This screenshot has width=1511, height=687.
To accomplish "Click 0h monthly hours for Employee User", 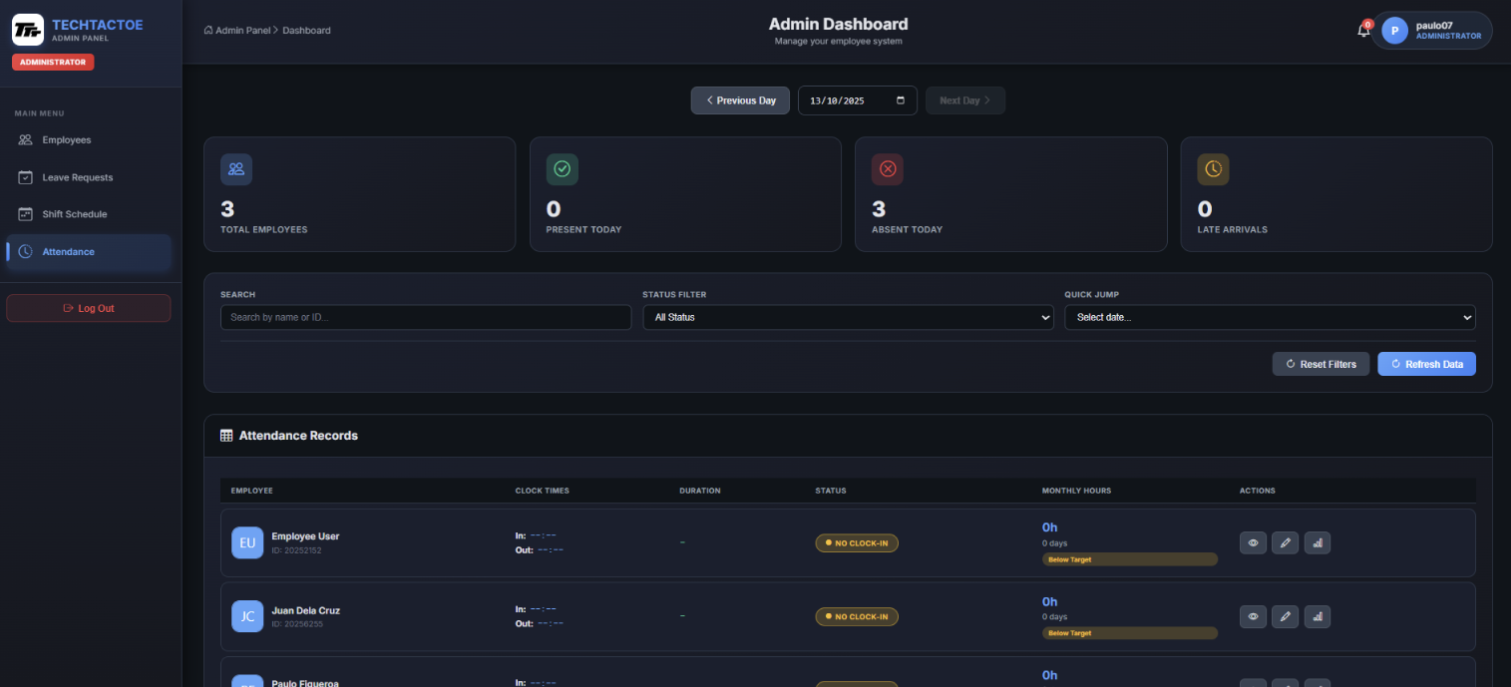I will click(1049, 527).
